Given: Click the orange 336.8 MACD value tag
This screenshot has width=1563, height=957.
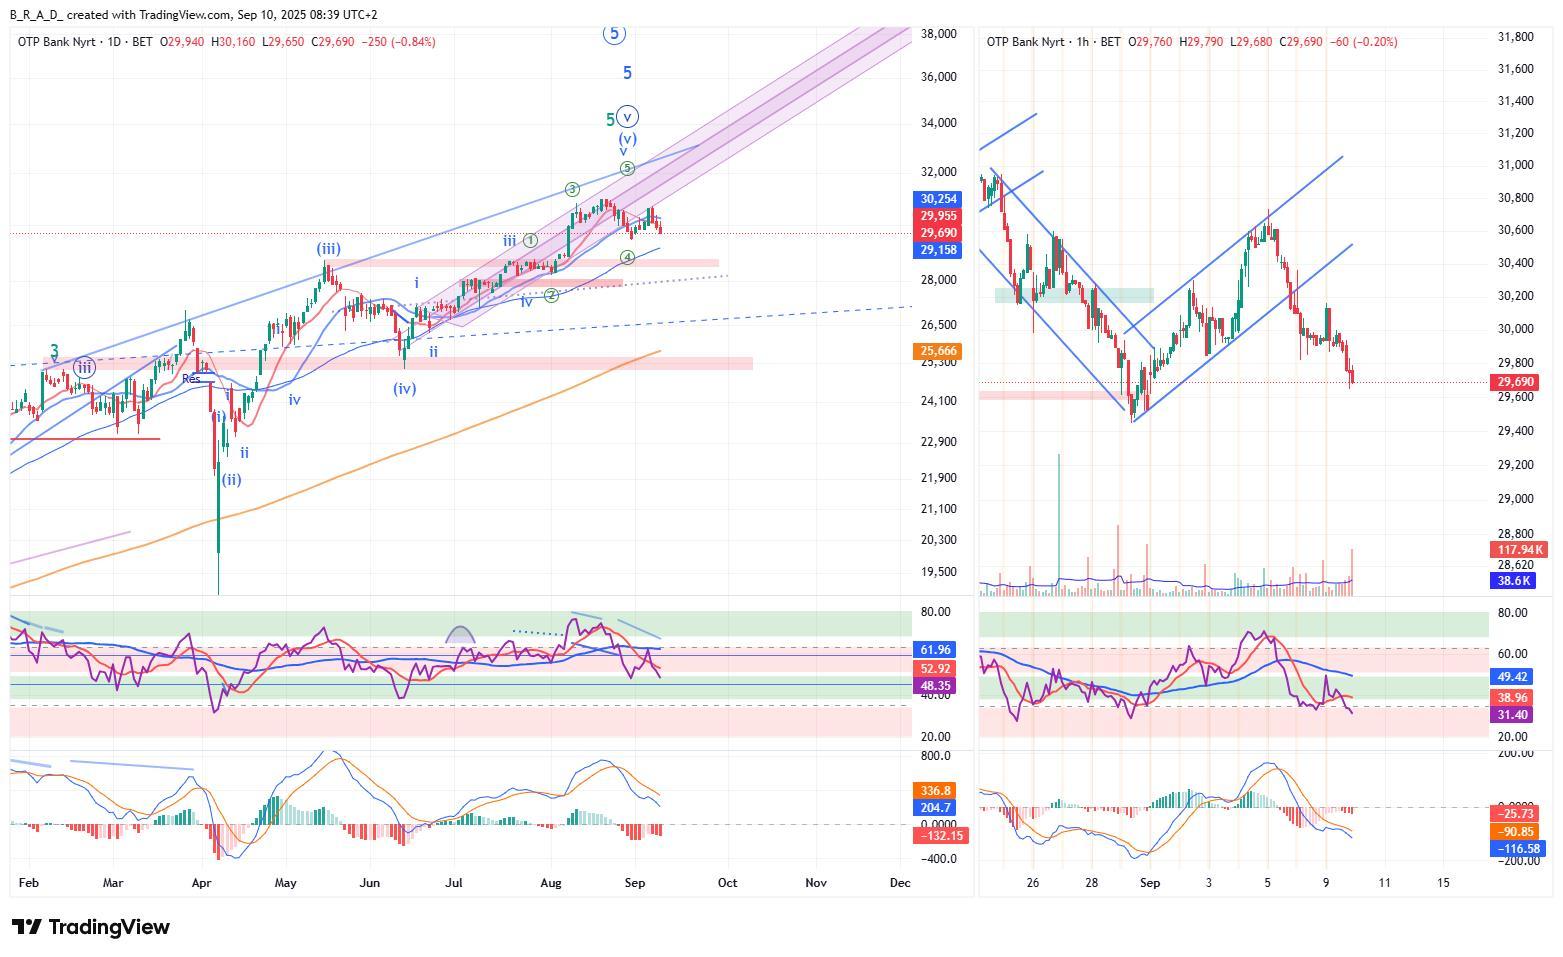Looking at the screenshot, I should (936, 790).
